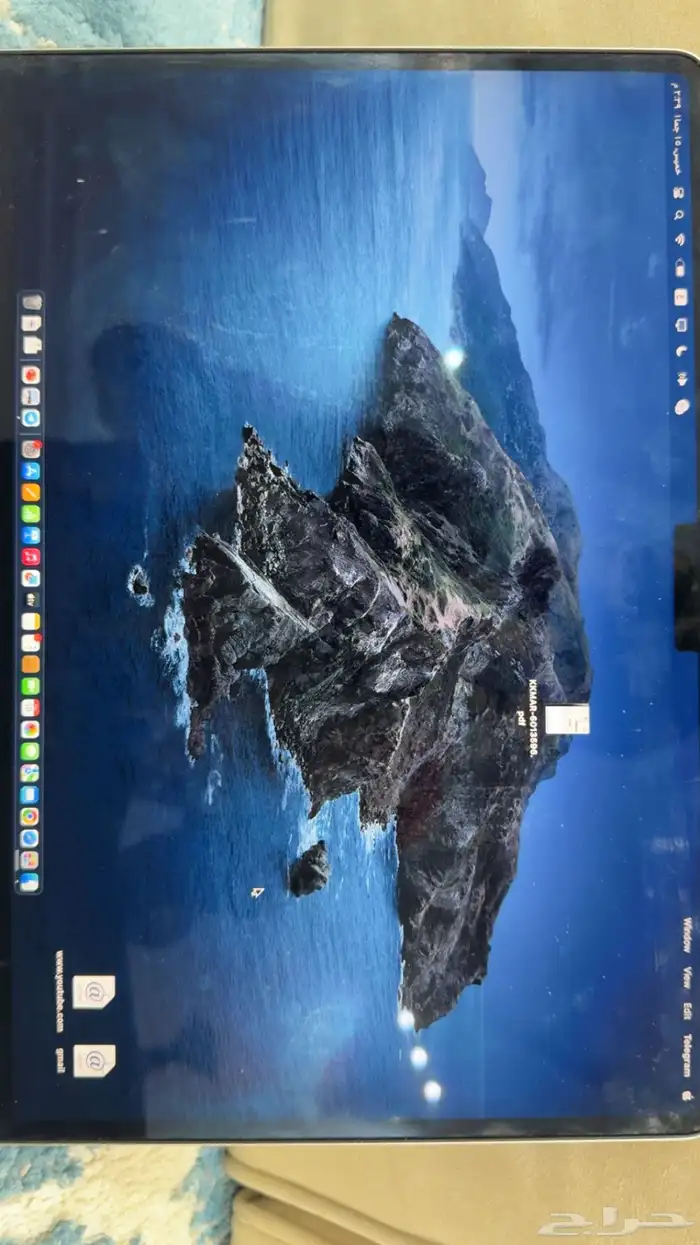This screenshot has width=700, height=1245.
Task: Open the Edit menu
Action: [x=687, y=1011]
